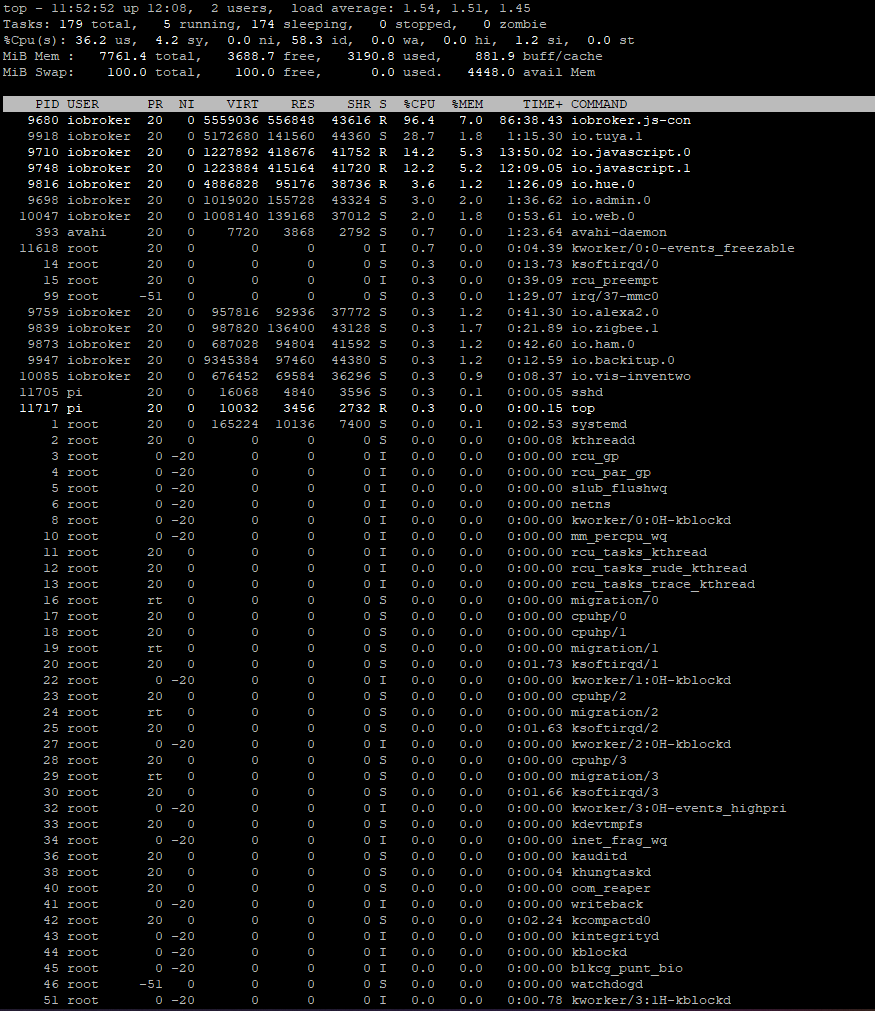Click the migration/0 command
The height and width of the screenshot is (1011, 875).
point(614,601)
